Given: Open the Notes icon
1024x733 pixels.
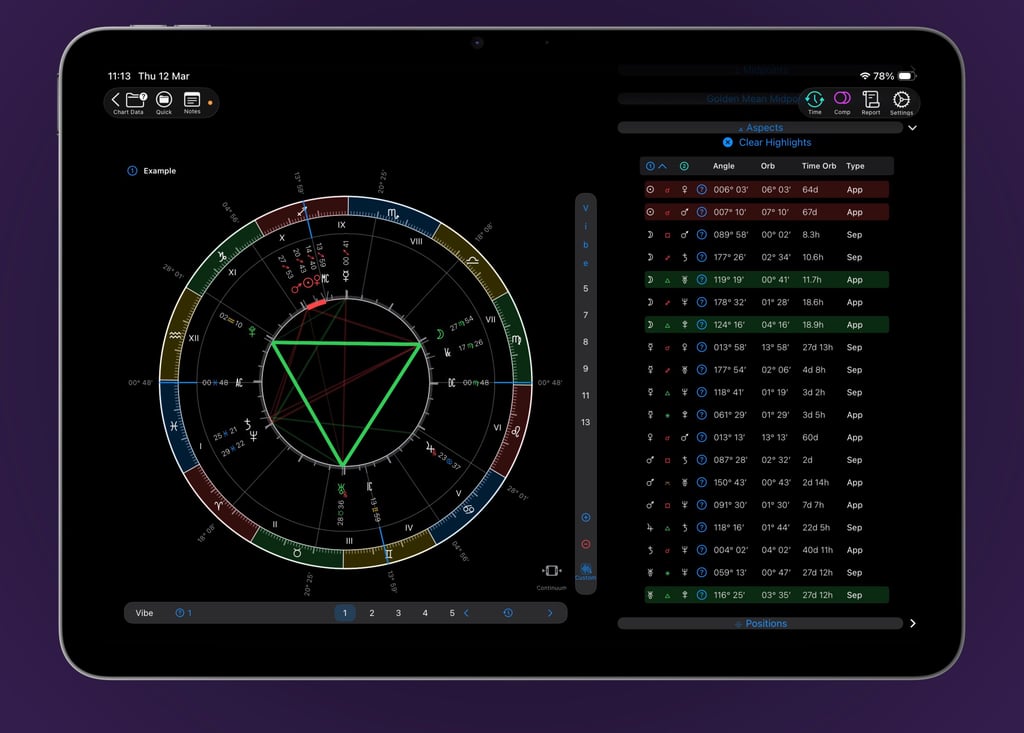Looking at the screenshot, I should pyautogui.click(x=192, y=99).
